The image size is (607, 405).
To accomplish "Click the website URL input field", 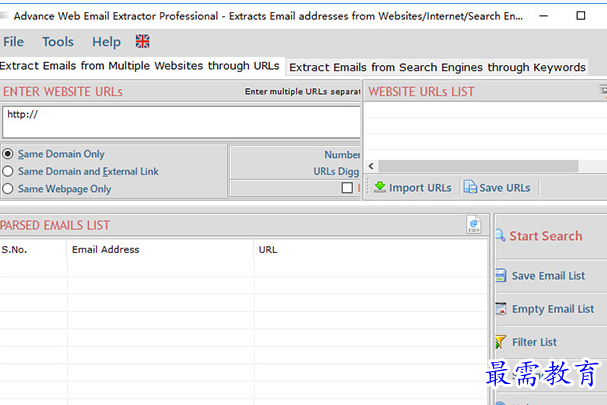I will [x=181, y=122].
